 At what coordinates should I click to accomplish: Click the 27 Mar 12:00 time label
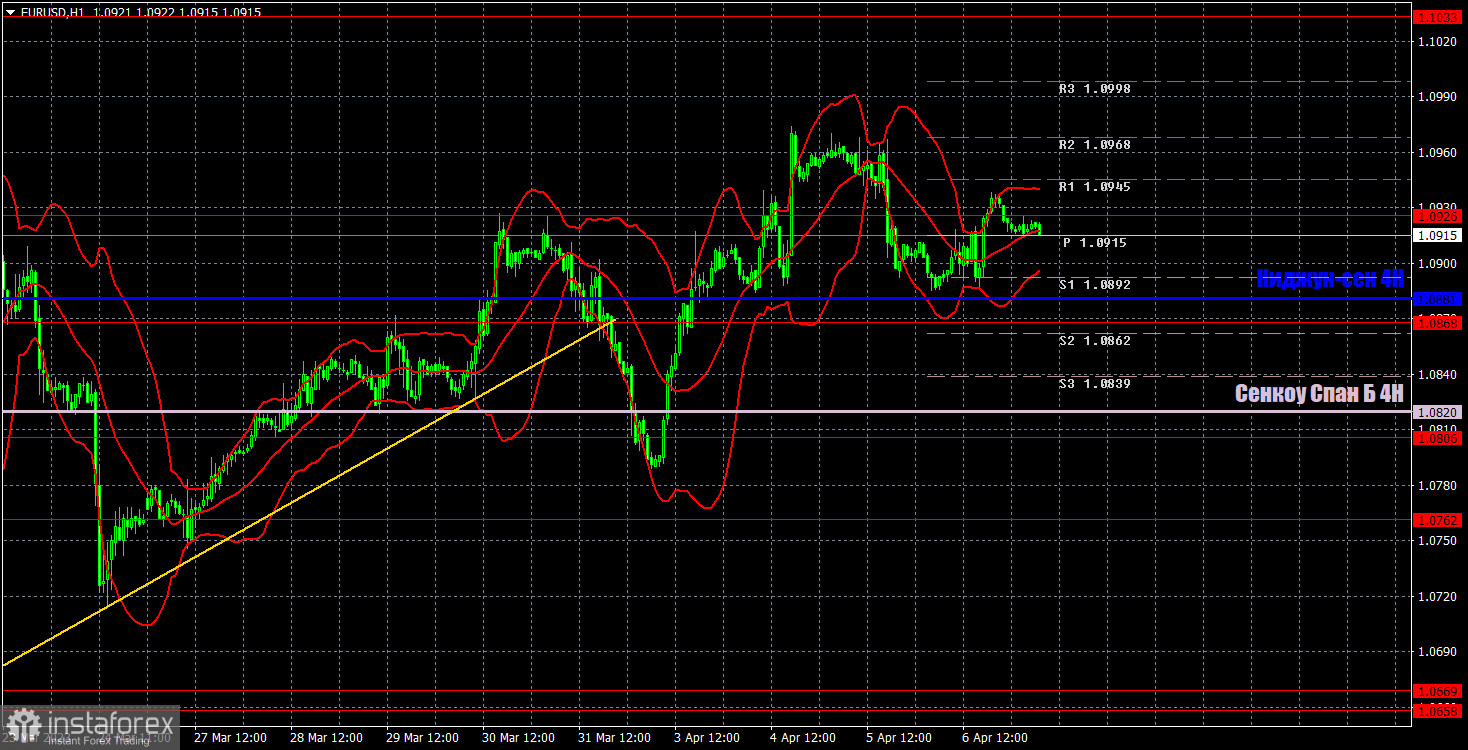[x=229, y=738]
